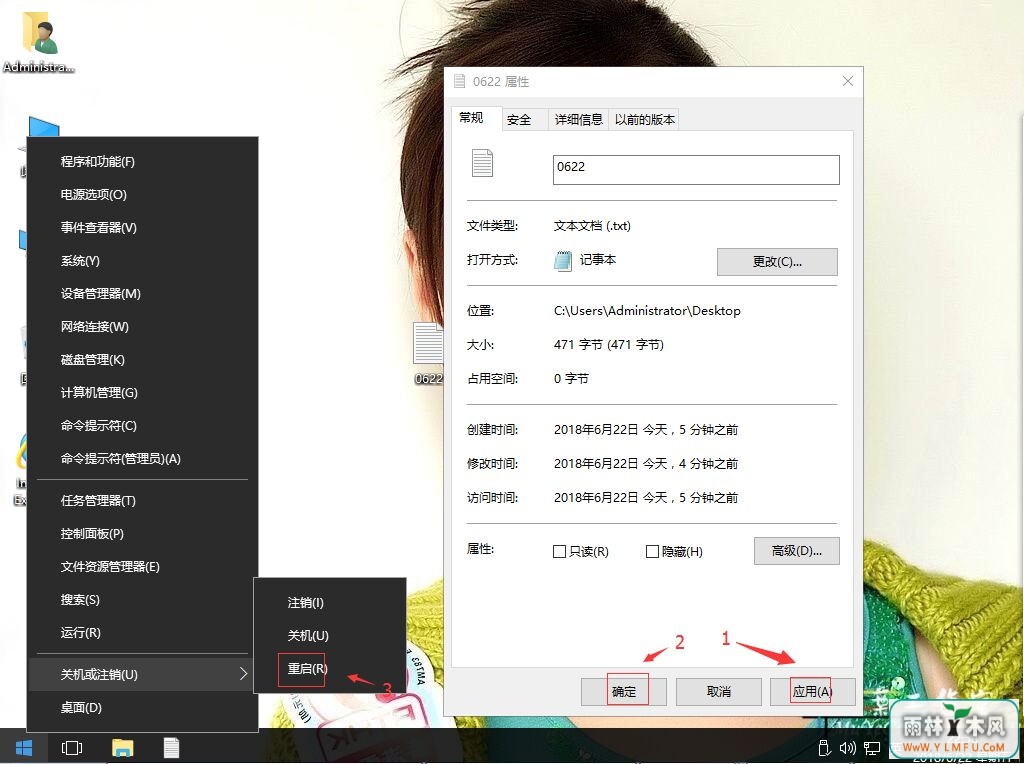
Task: Open 电源选项(O)
Action: (142, 195)
